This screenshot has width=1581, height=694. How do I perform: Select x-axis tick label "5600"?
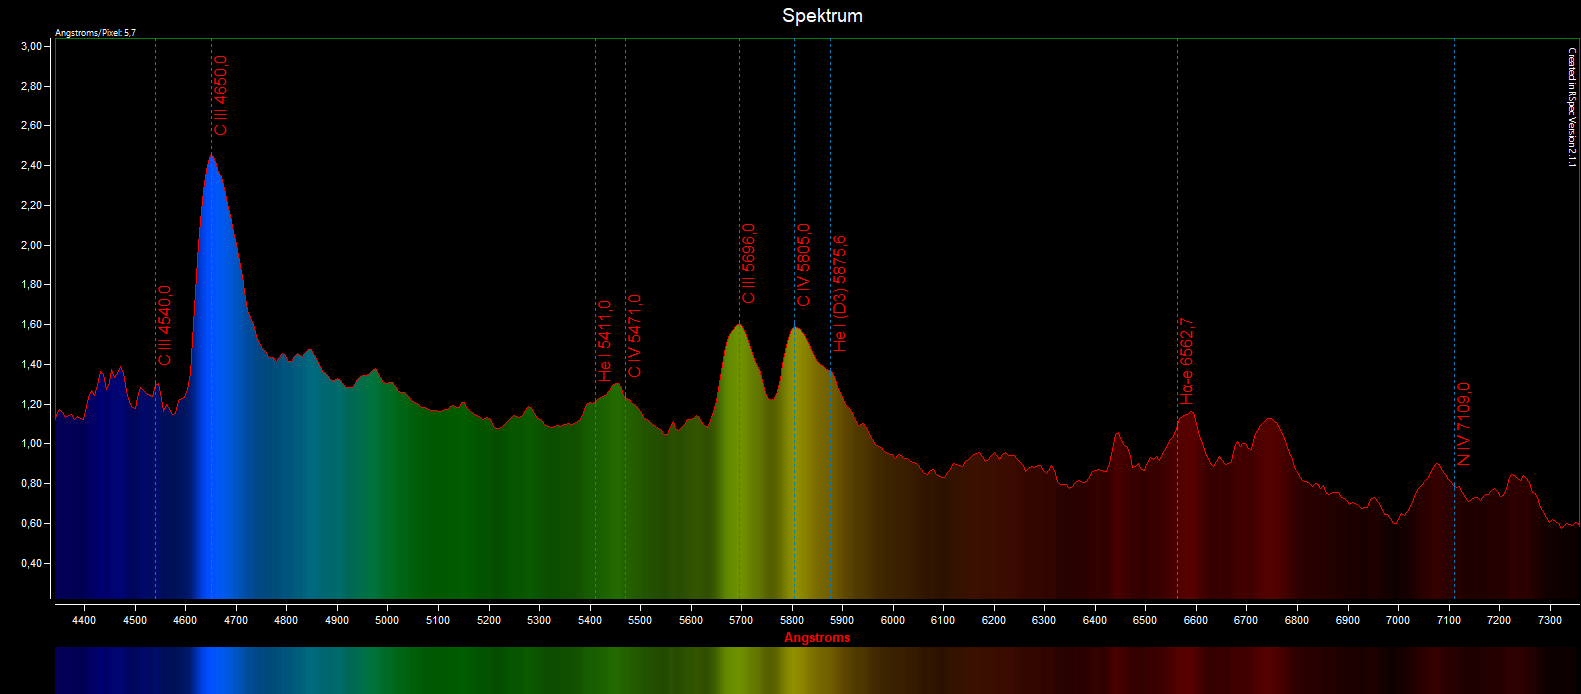(691, 620)
